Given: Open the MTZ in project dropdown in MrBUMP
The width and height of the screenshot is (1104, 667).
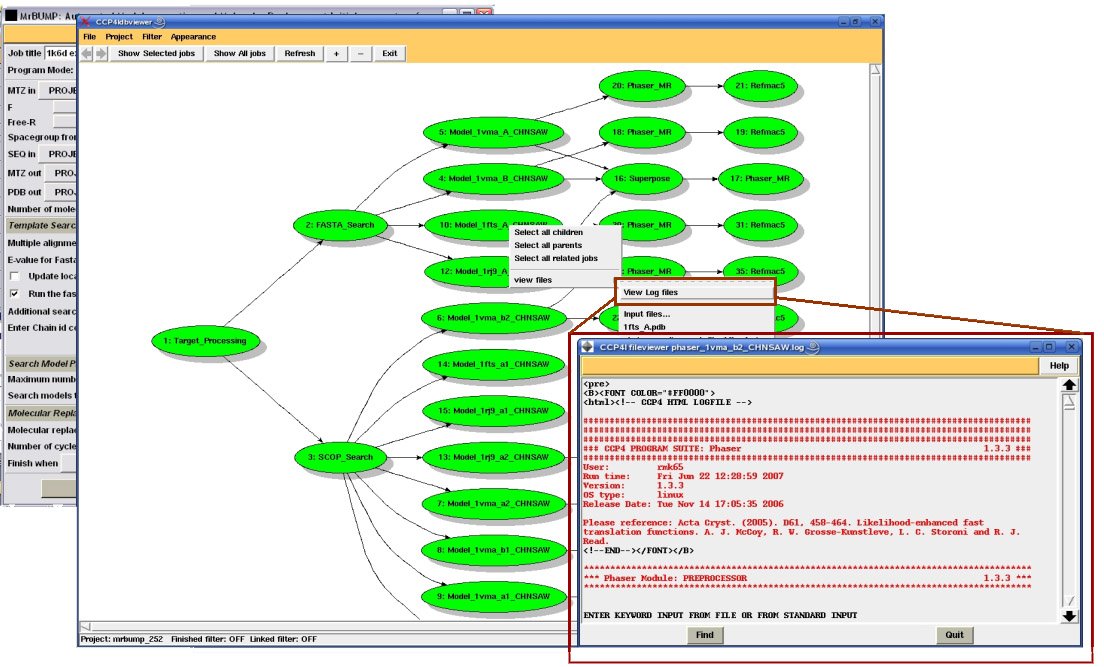Looking at the screenshot, I should click(x=58, y=90).
